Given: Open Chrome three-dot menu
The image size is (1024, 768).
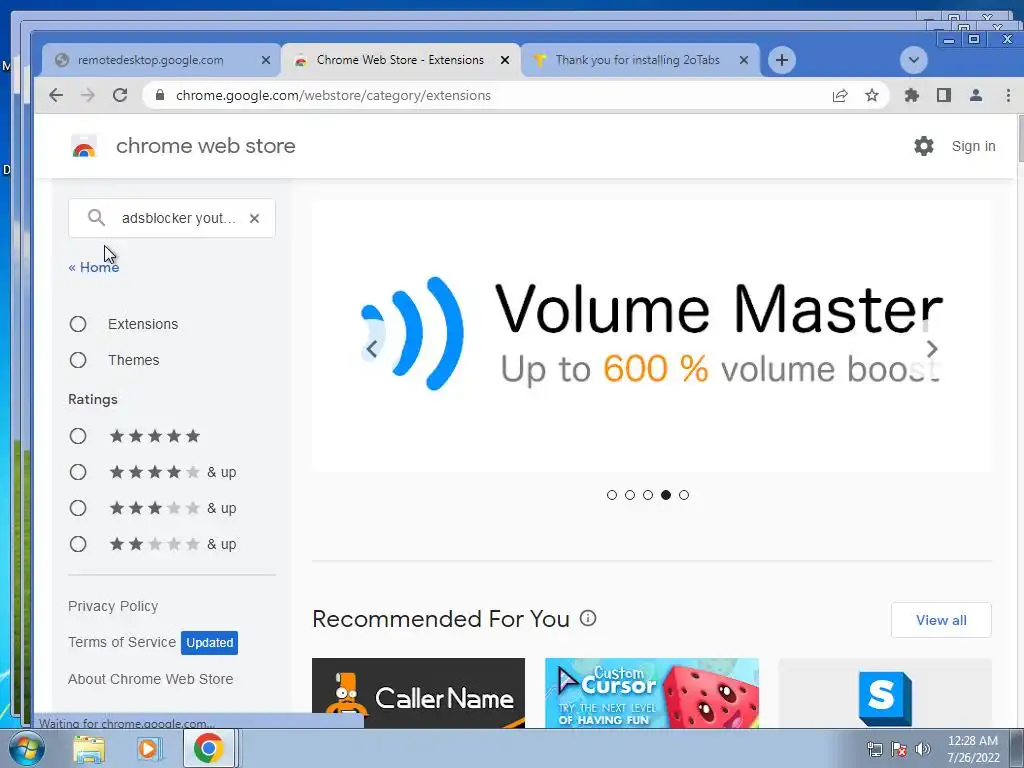Looking at the screenshot, I should pyautogui.click(x=1008, y=95).
